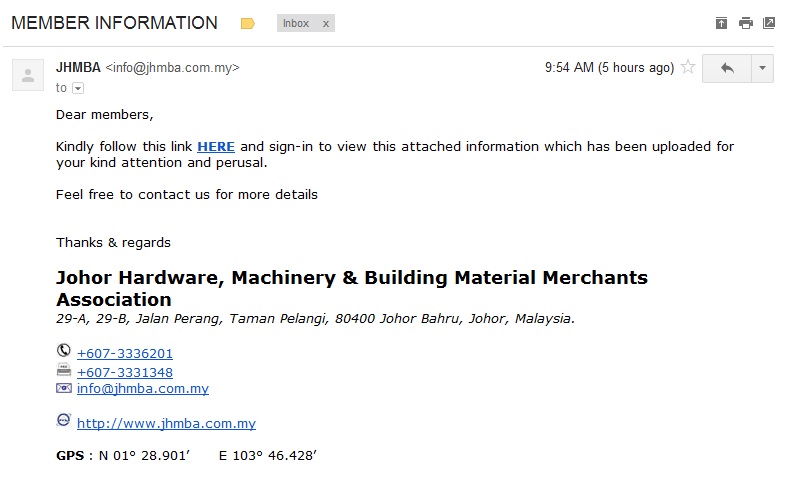Viewport: 808px width, 484px height.
Task: Follow the HERE link in the message
Action: click(x=216, y=147)
